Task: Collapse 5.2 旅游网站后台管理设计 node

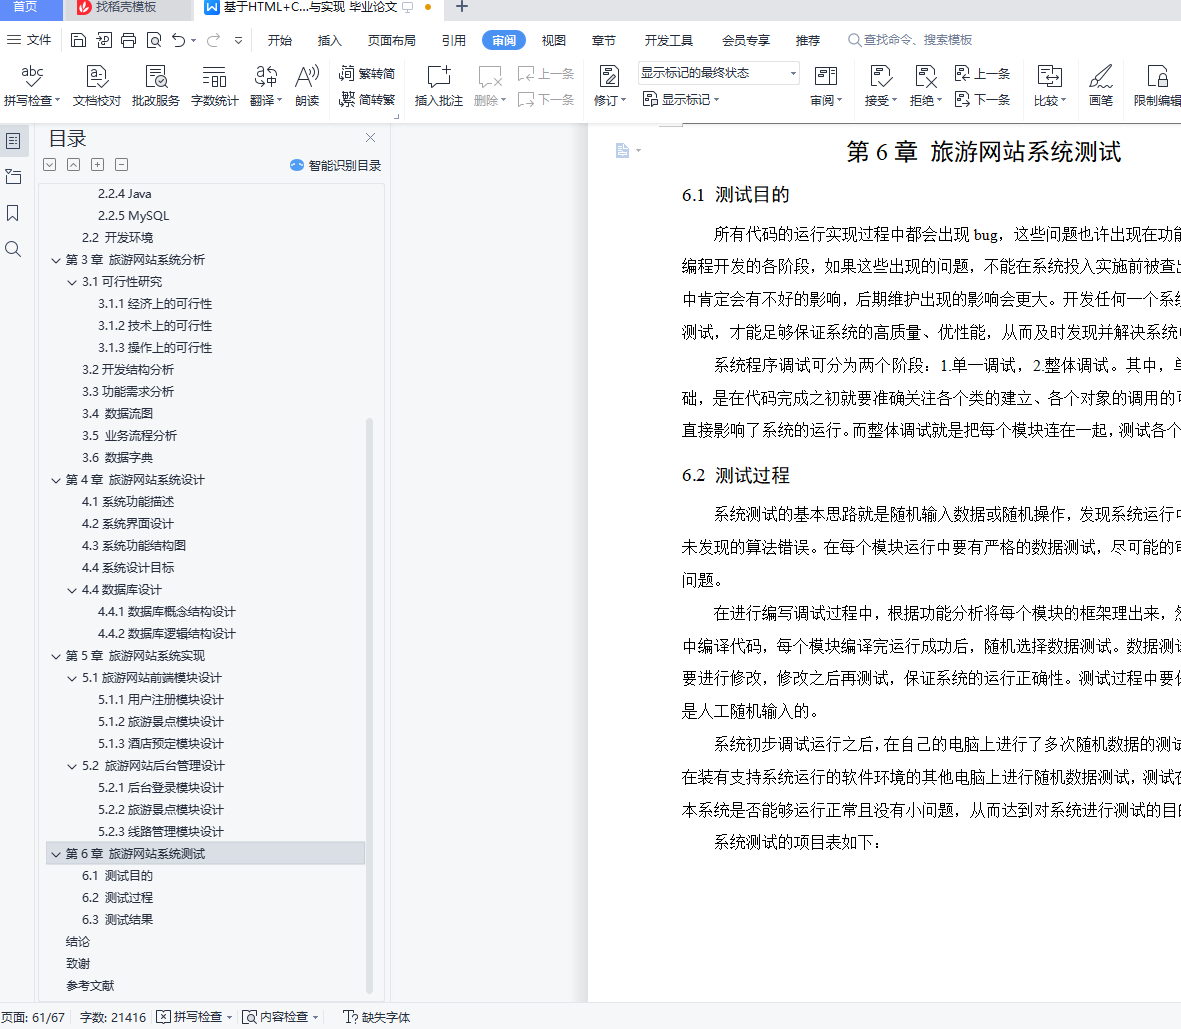Action: coord(72,766)
